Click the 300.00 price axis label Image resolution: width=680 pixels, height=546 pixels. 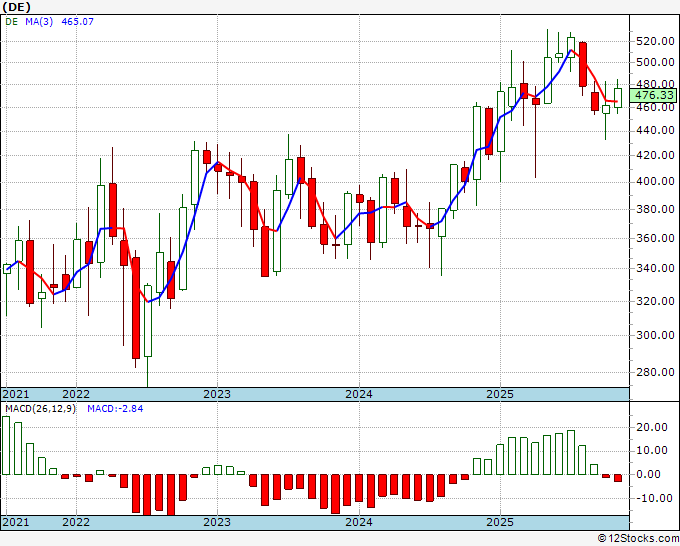655,335
